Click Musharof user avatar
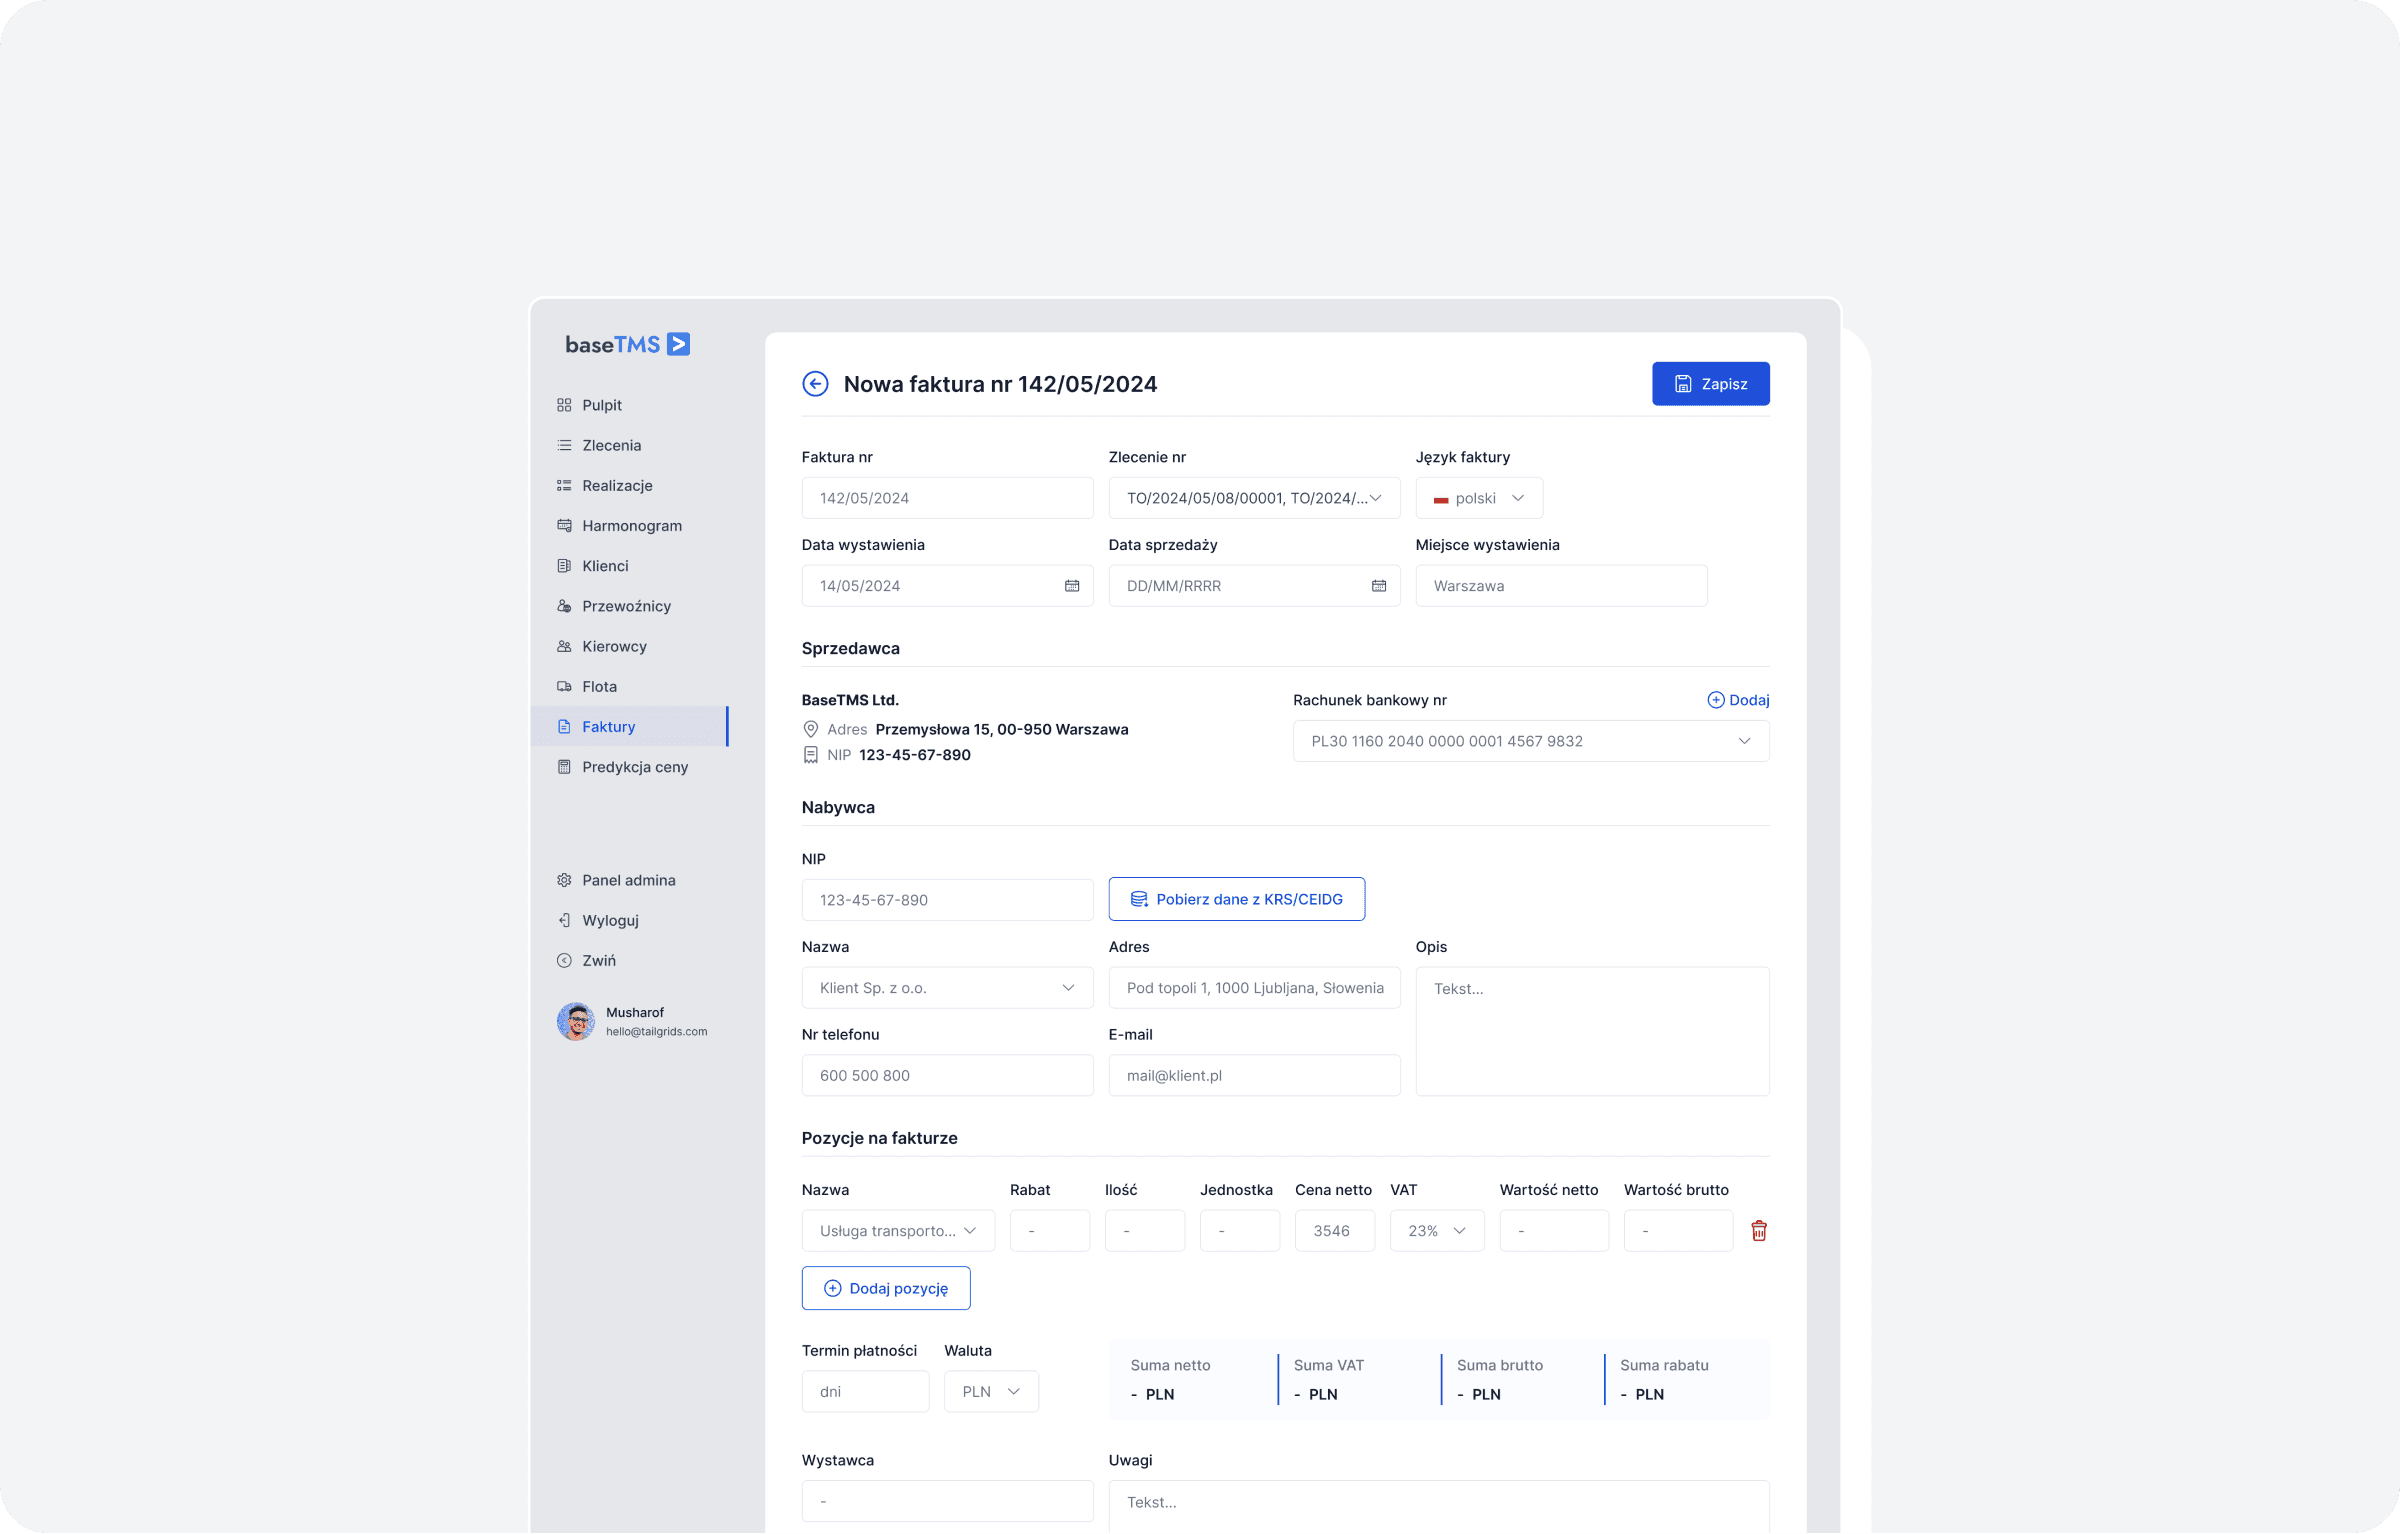The height and width of the screenshot is (1534, 2400). [576, 1021]
